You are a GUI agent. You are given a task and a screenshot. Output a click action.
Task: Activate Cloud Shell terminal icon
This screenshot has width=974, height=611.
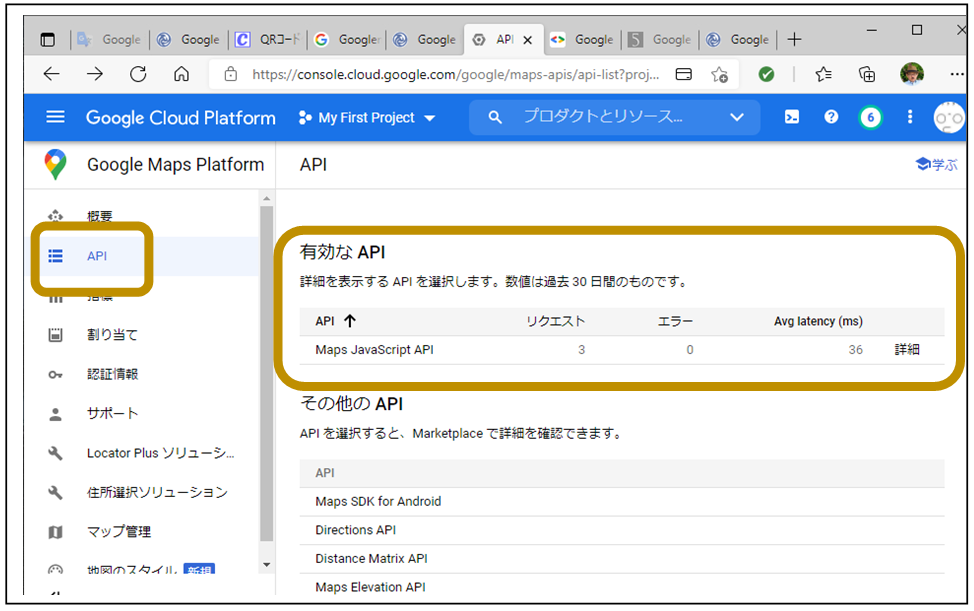791,117
